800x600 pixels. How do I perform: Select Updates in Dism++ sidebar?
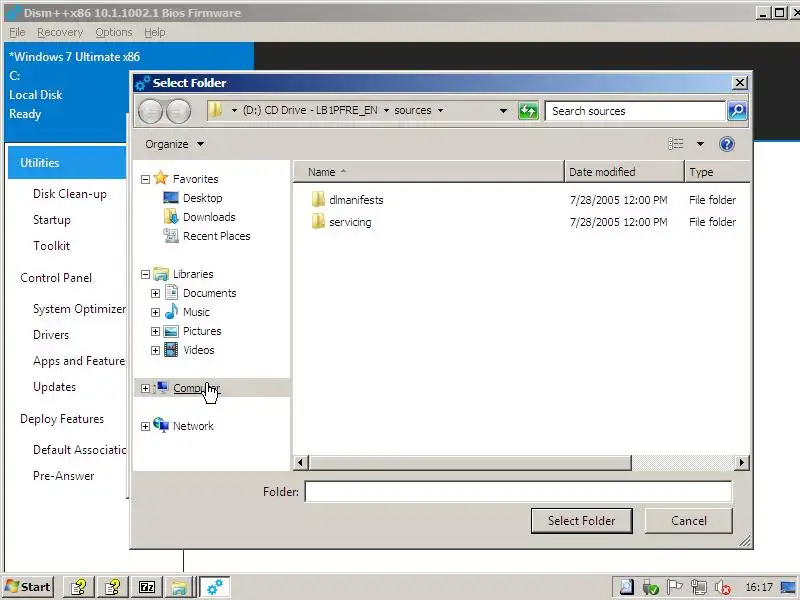coord(55,387)
